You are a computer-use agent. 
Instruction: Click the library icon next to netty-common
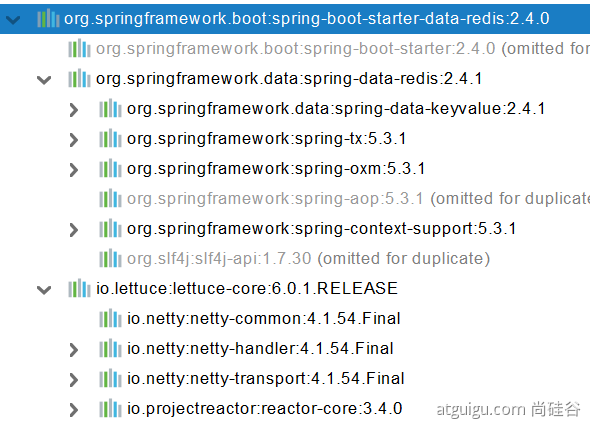tap(110, 319)
